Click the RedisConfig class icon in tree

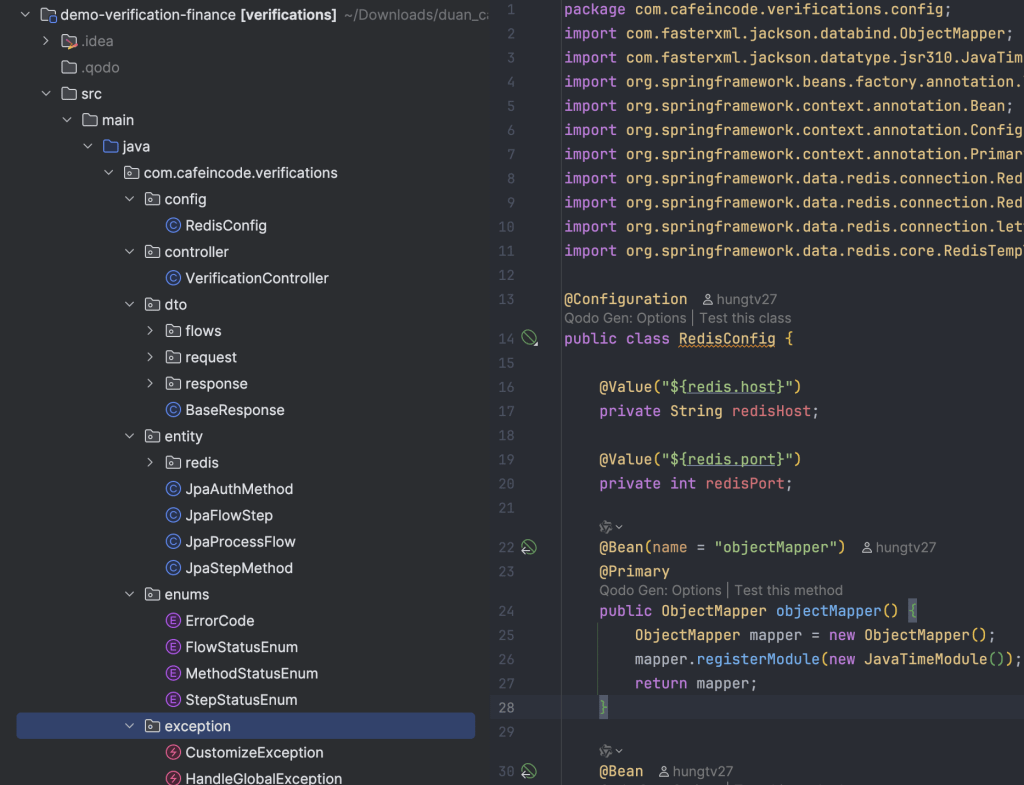point(173,225)
